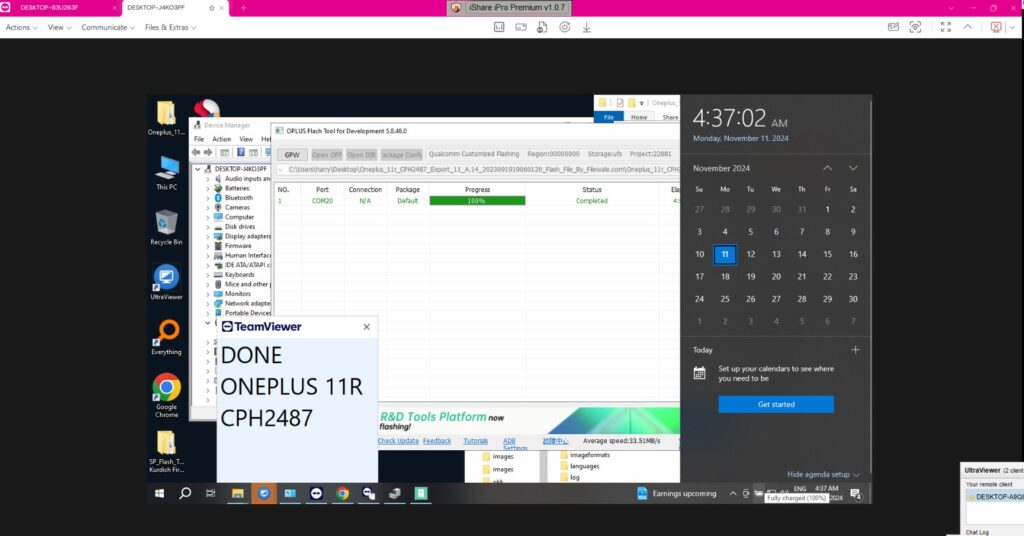Click Device Manager back arrow toolbar button
The image size is (1024, 536).
coord(196,152)
